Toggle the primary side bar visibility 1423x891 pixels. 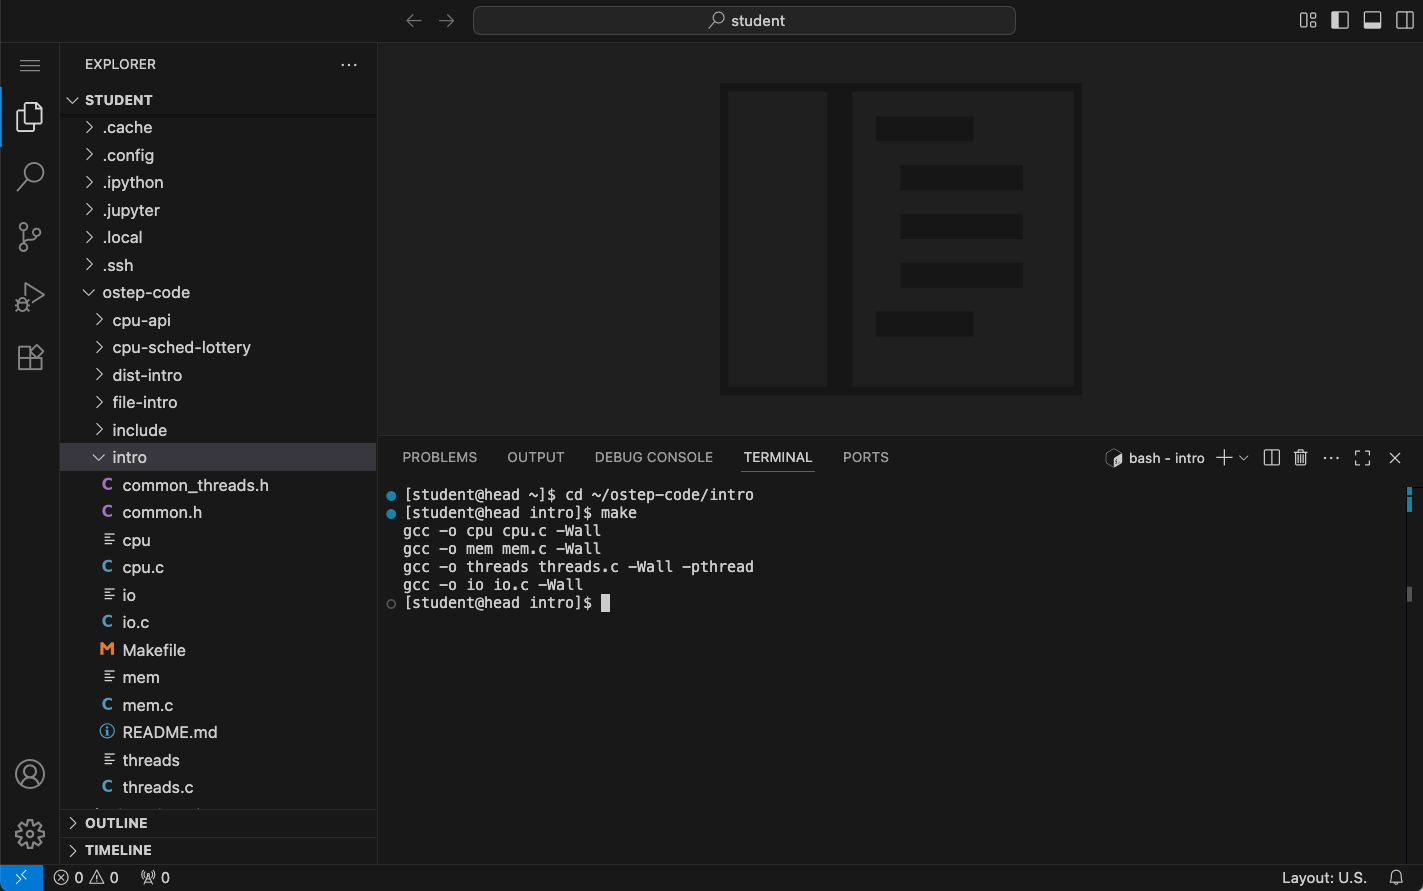click(x=1340, y=20)
